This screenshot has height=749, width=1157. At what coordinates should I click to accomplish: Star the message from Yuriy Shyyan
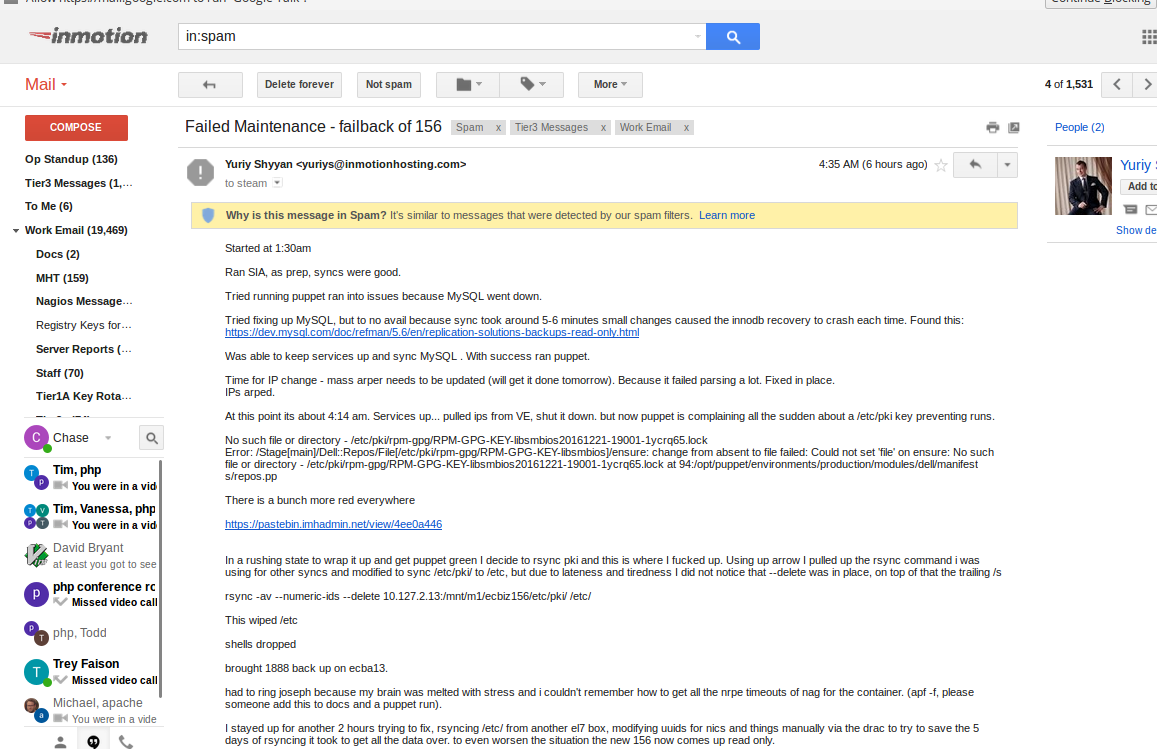pyautogui.click(x=940, y=166)
